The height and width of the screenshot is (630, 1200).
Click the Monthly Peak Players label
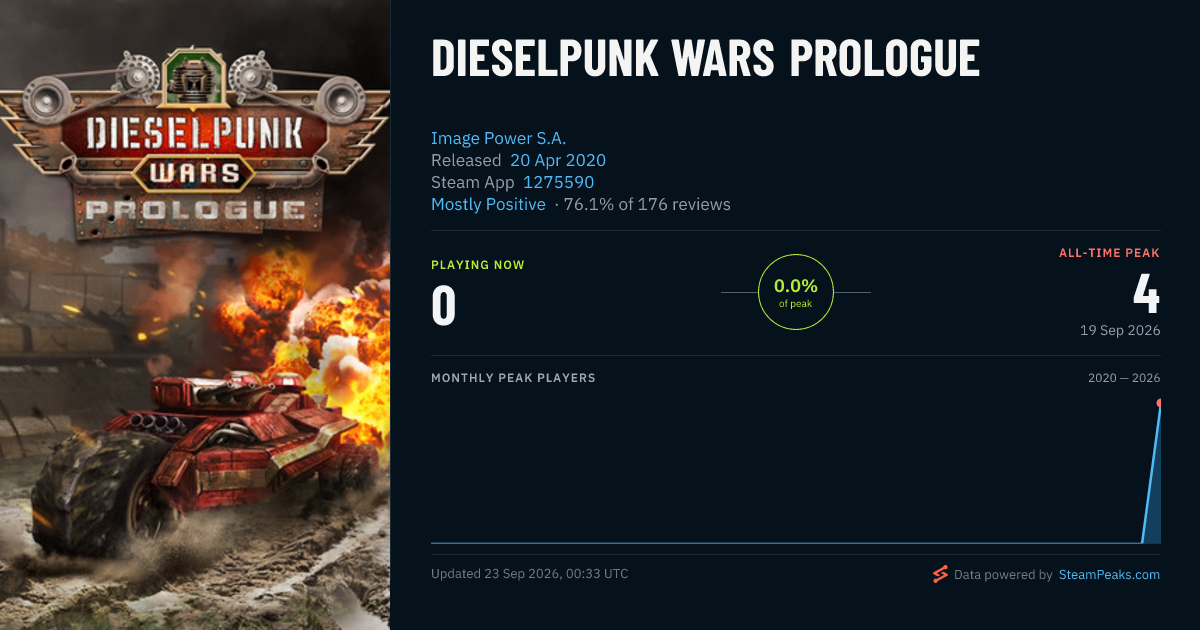[x=513, y=378]
